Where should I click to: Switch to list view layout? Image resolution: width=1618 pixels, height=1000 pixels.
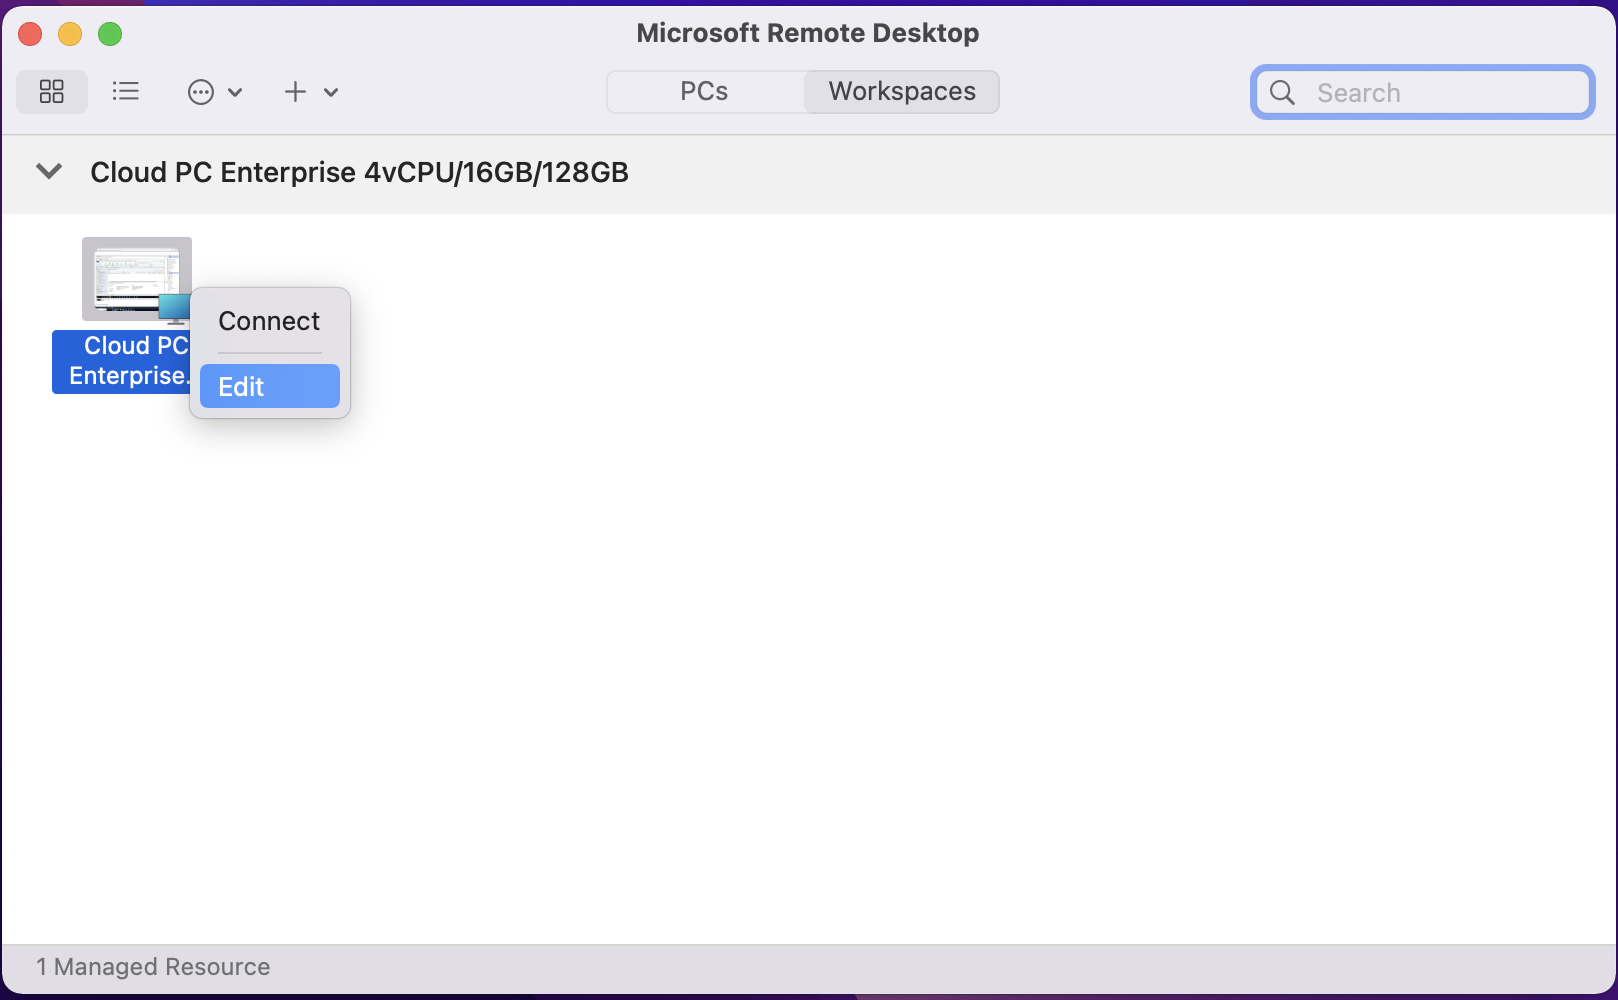126,92
